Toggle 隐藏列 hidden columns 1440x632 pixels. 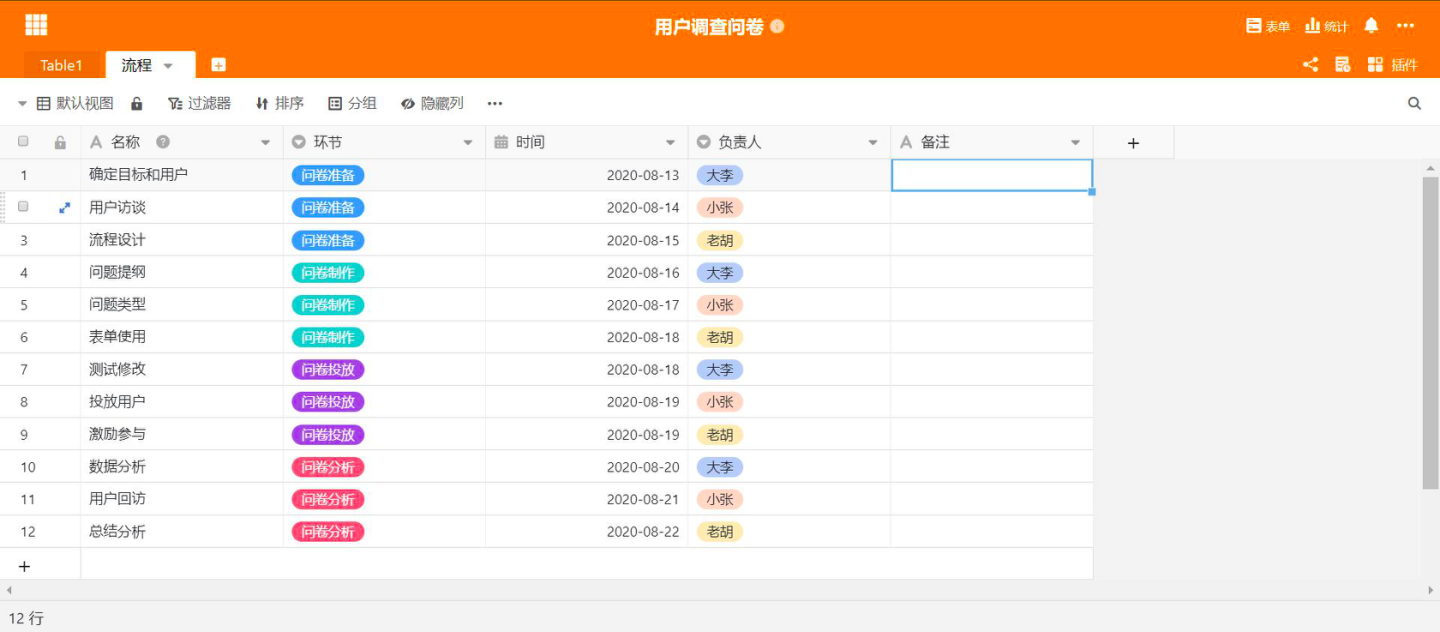(x=432, y=103)
